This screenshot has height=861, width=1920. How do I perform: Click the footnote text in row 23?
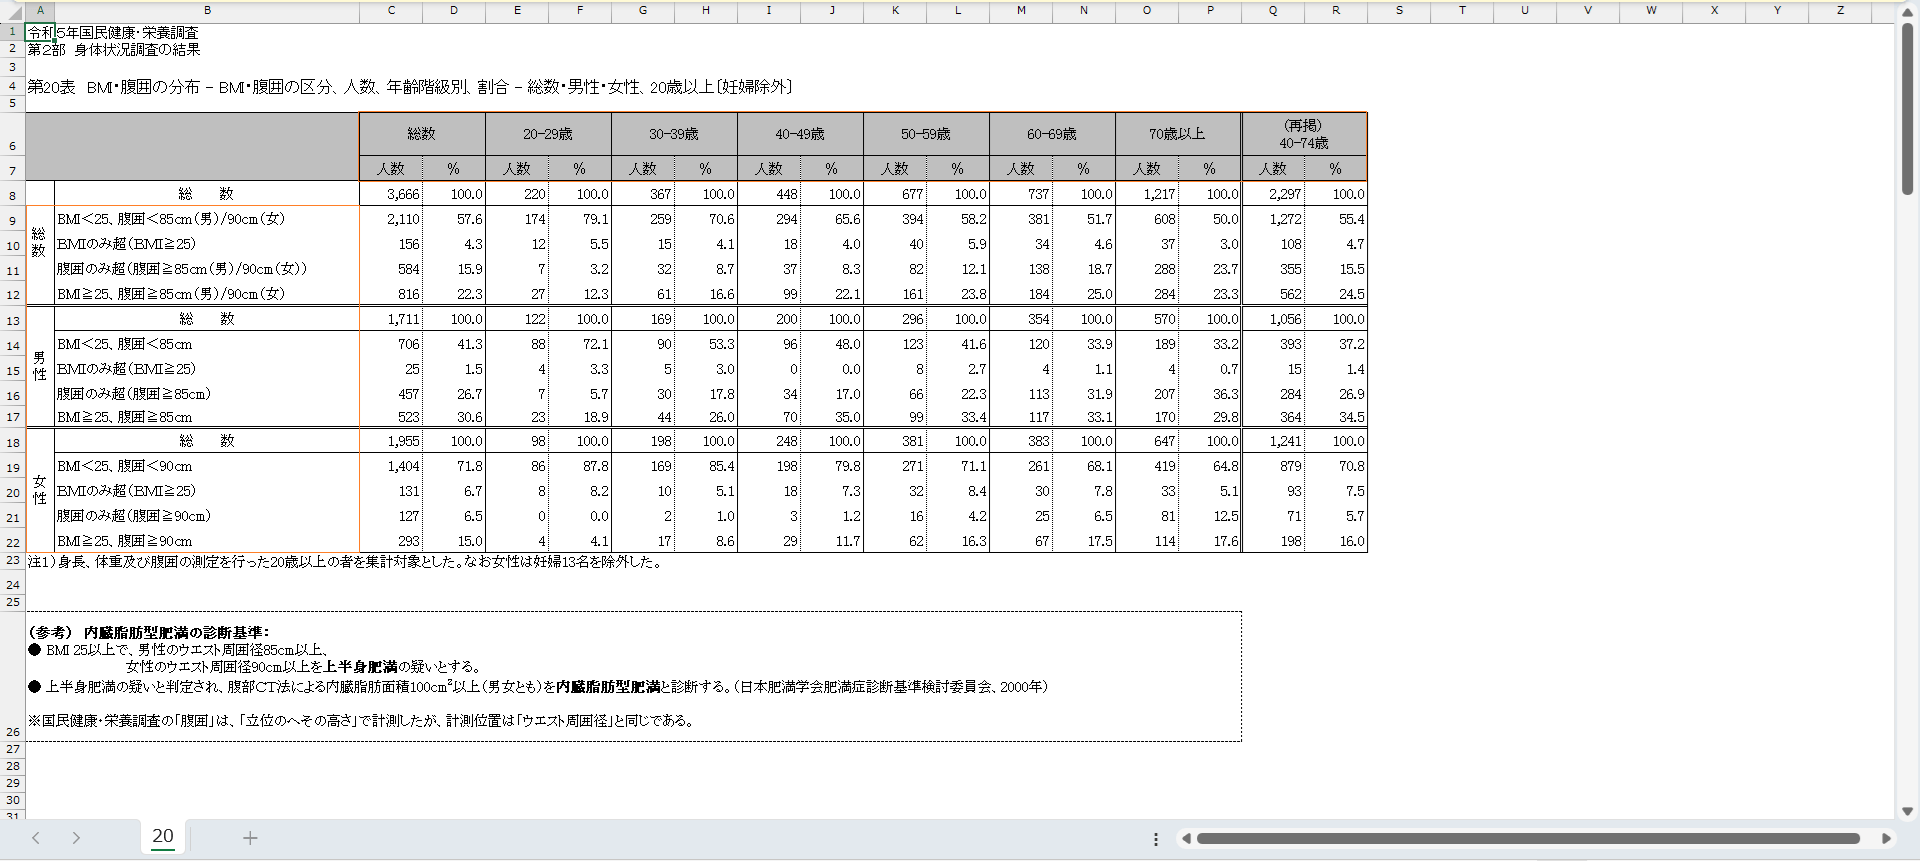point(345,562)
